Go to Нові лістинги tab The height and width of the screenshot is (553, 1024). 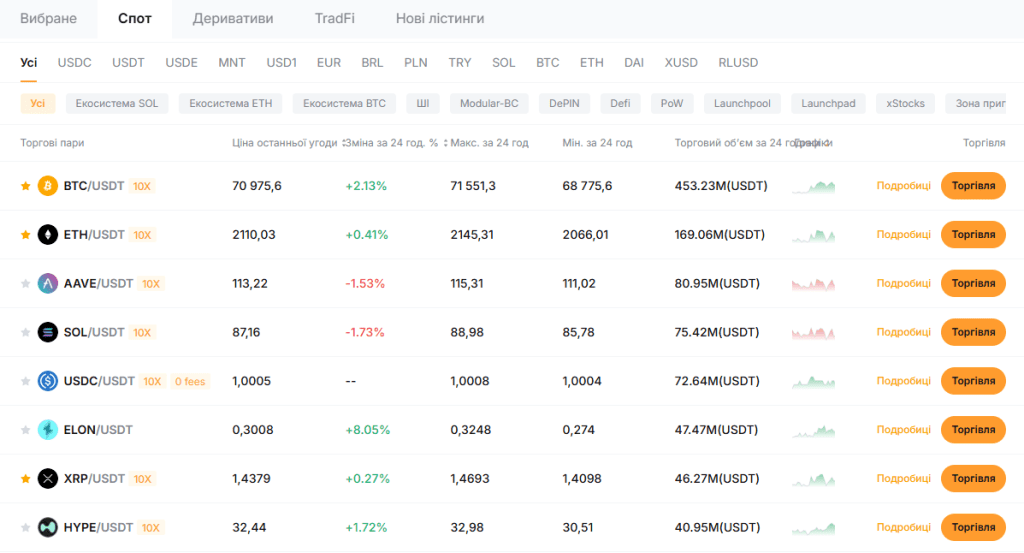point(440,18)
